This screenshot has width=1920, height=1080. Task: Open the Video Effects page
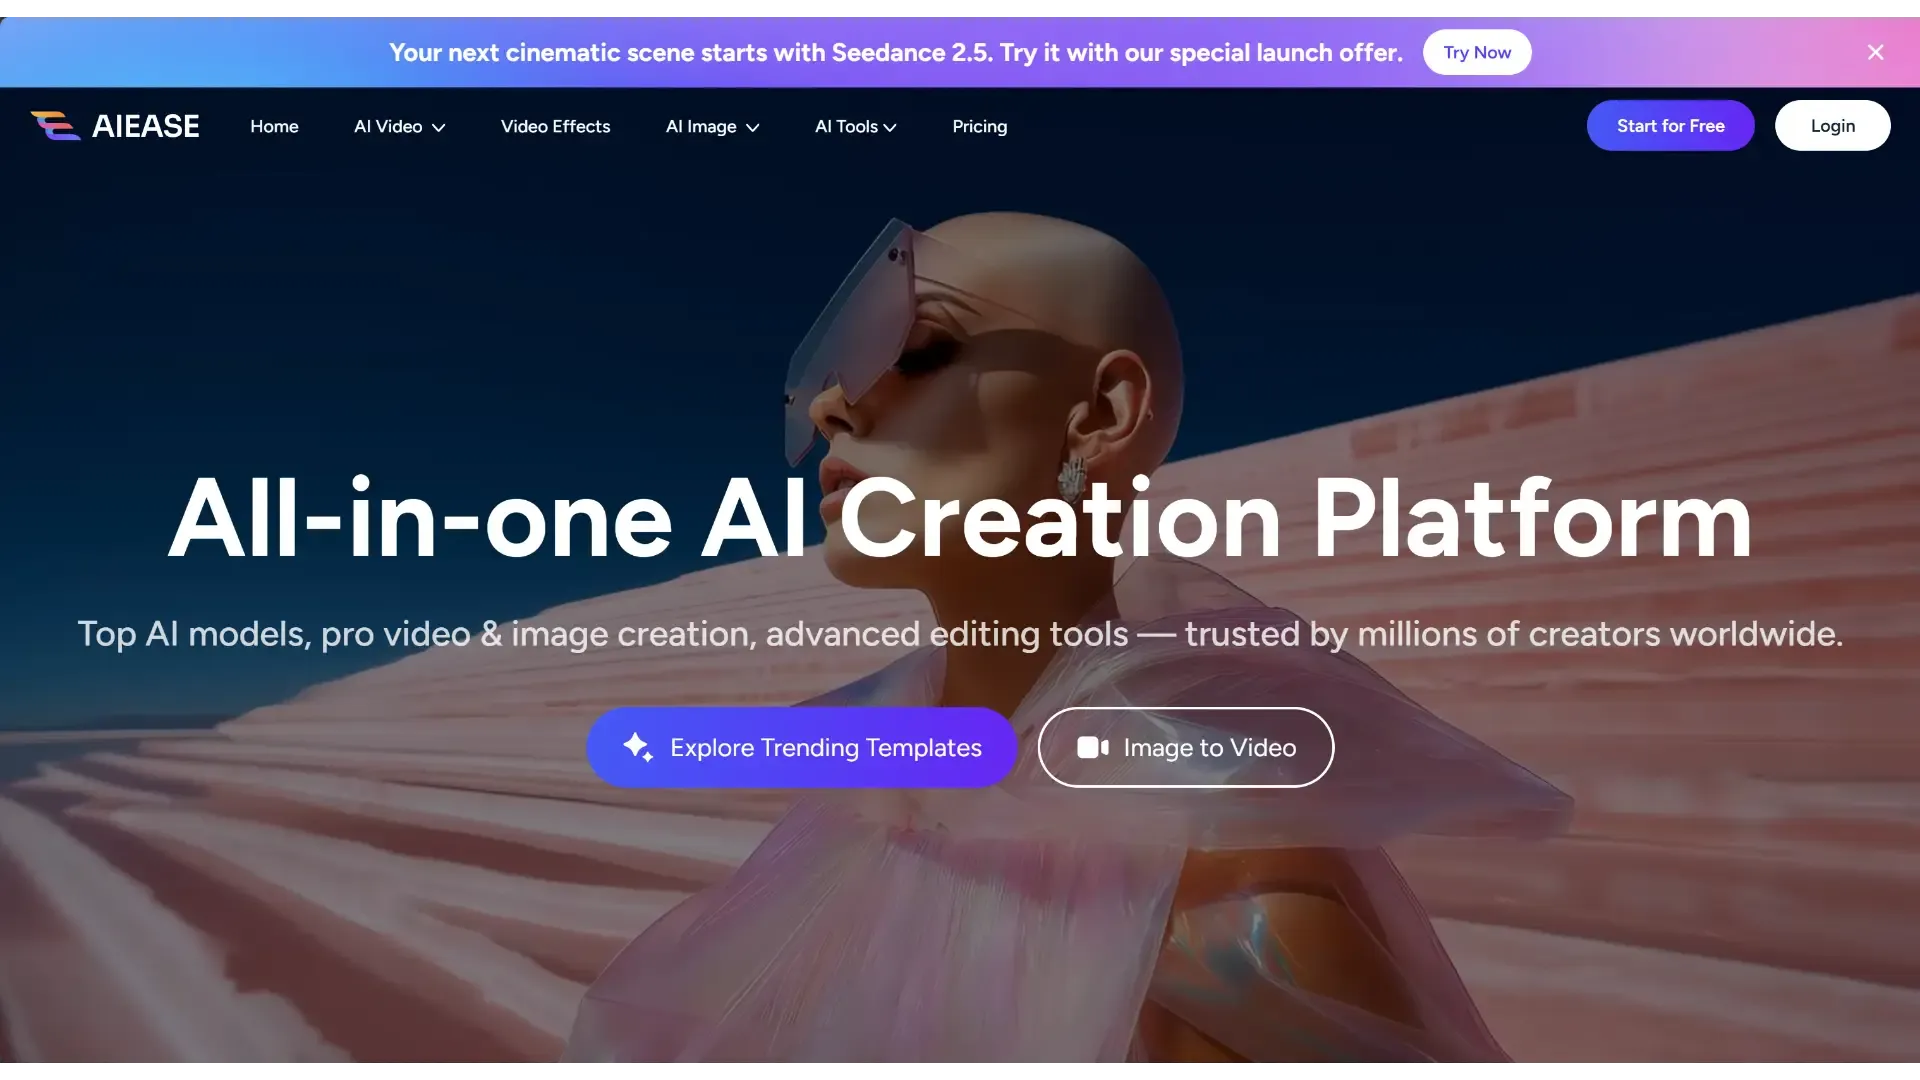[555, 126]
